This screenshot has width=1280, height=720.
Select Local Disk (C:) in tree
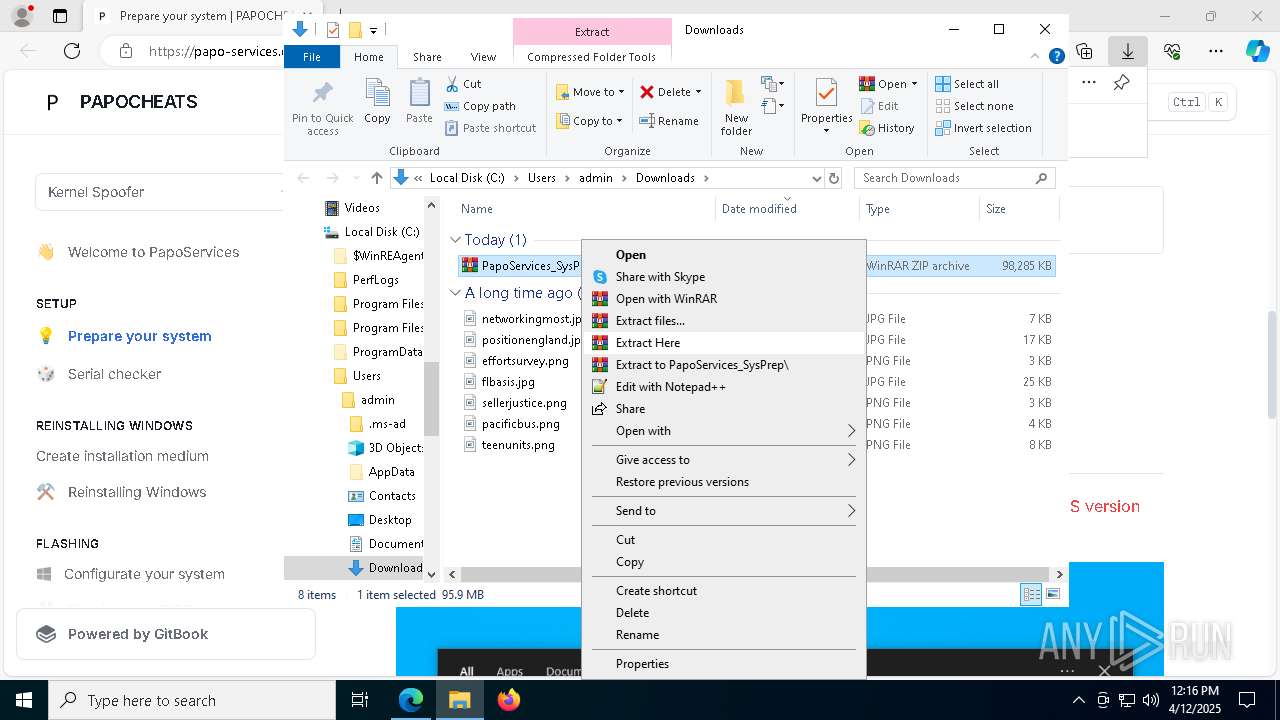(382, 232)
